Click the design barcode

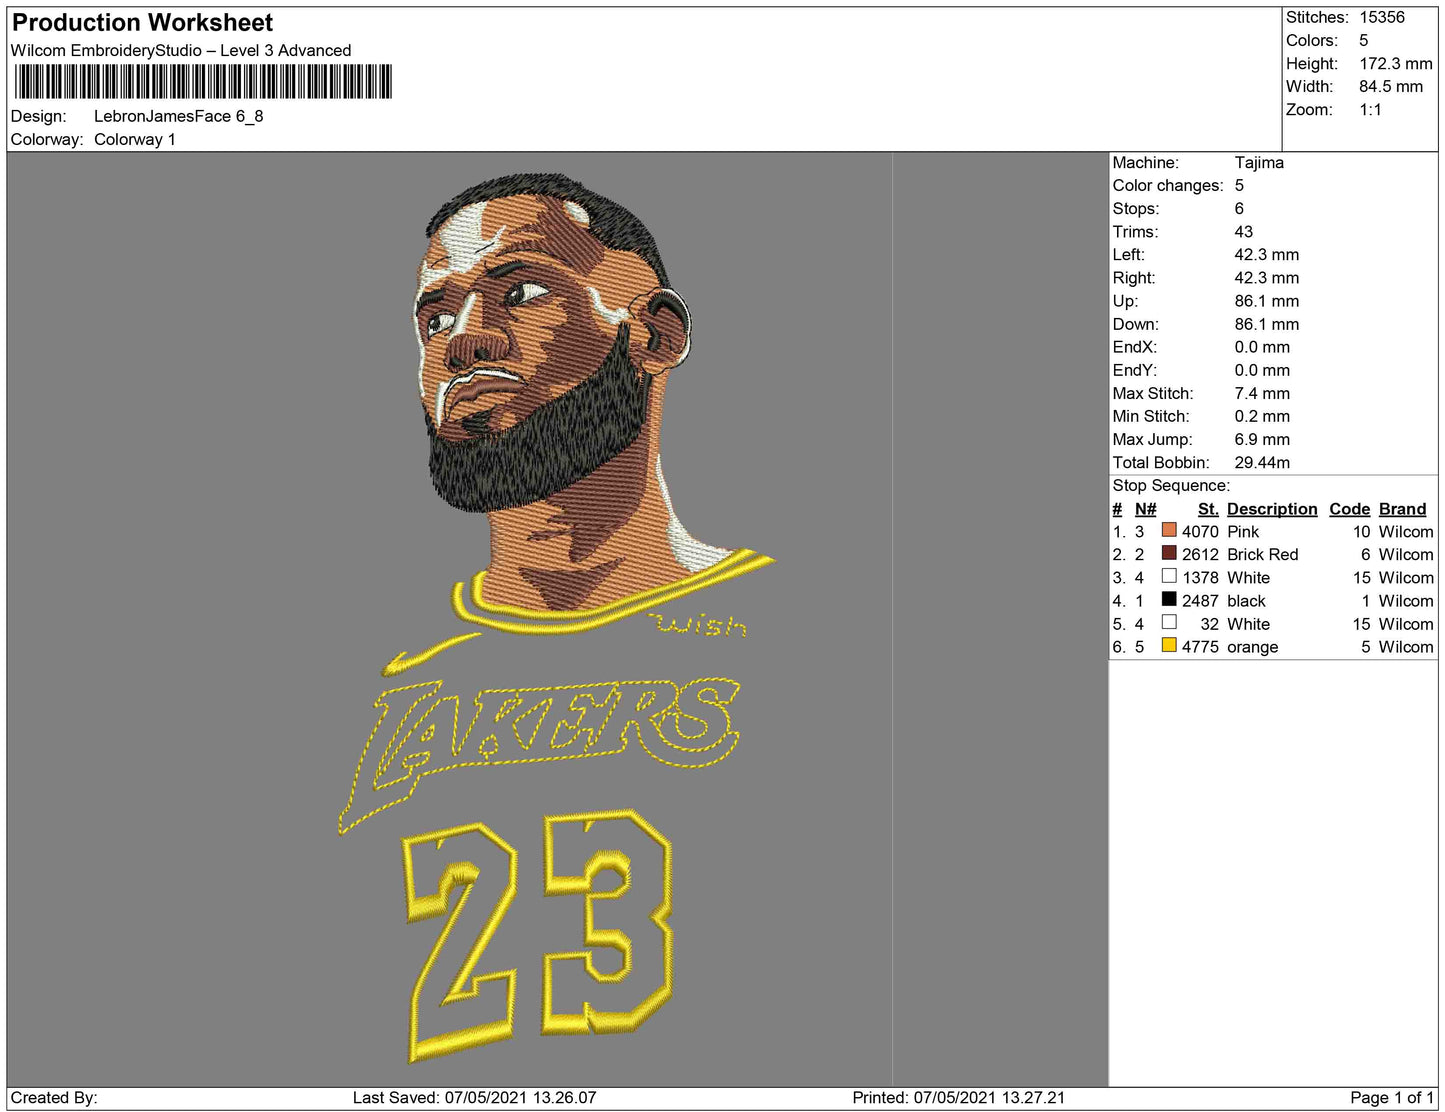click(200, 80)
